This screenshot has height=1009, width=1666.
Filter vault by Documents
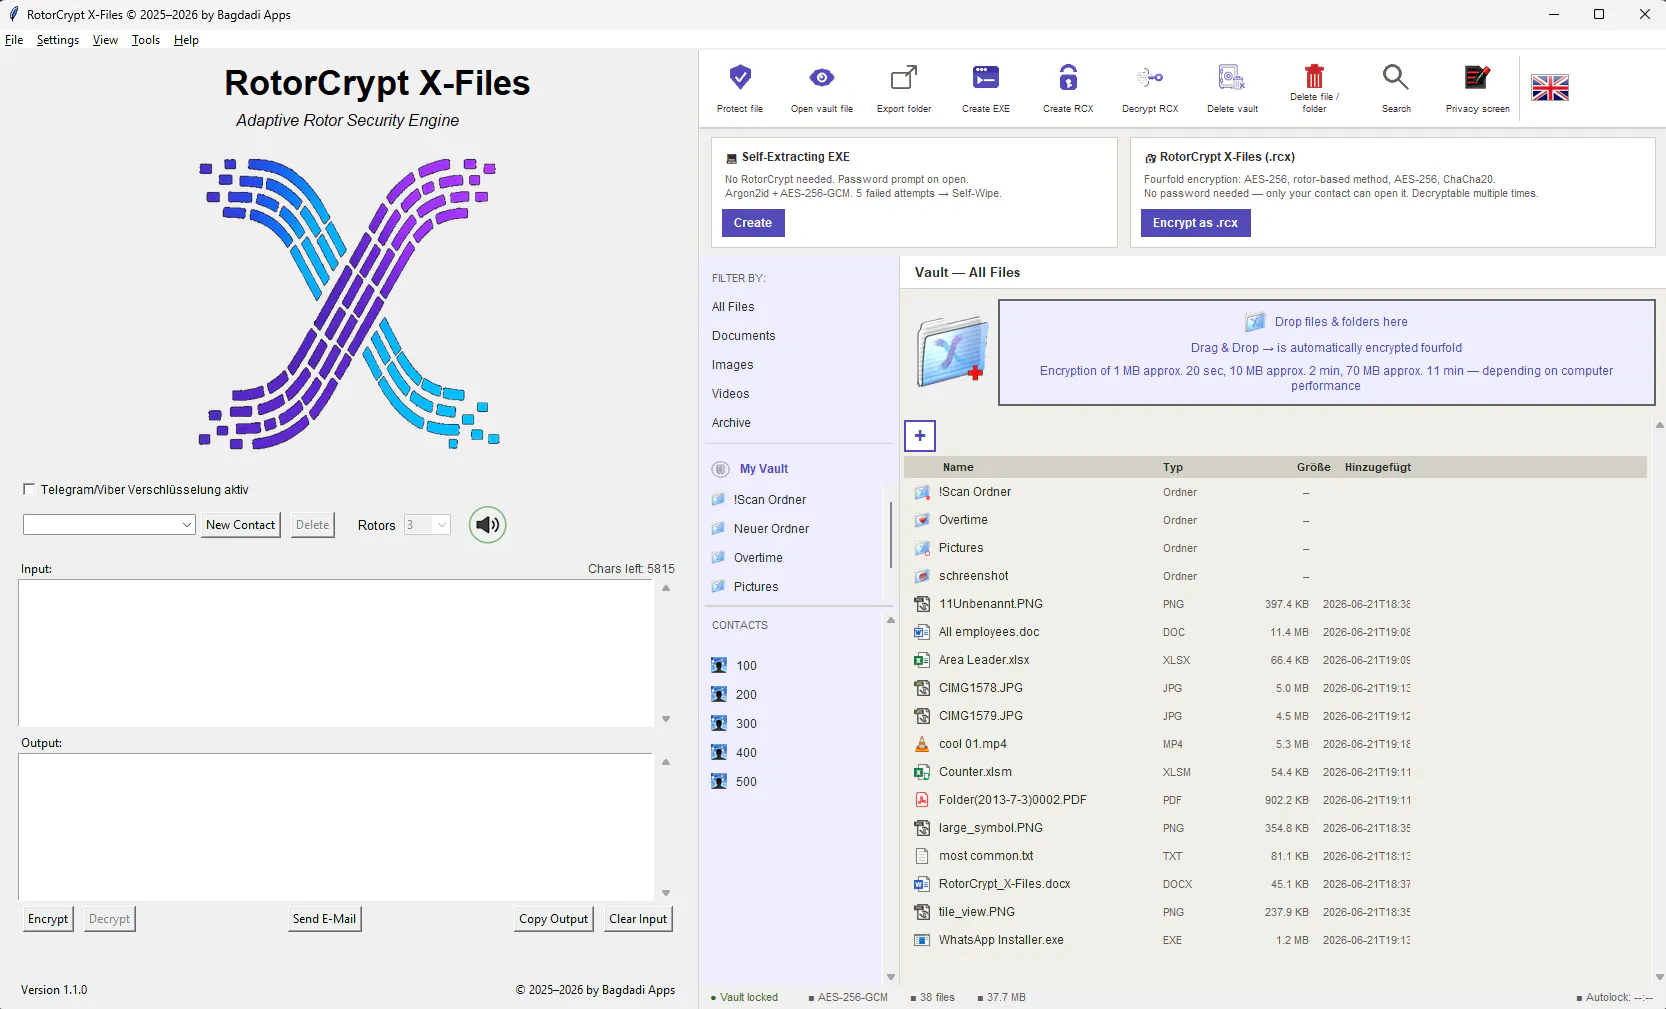[744, 336]
